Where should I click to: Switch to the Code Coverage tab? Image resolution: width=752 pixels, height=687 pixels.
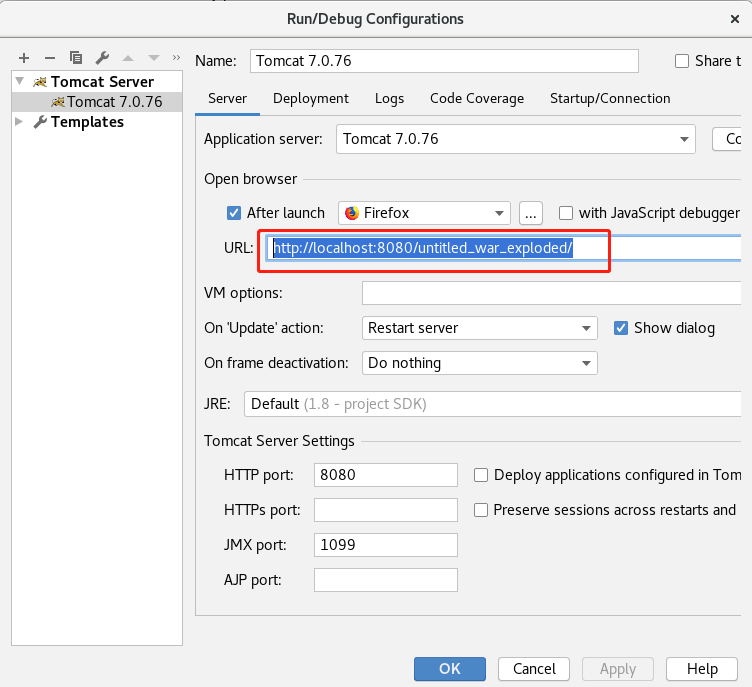(477, 99)
